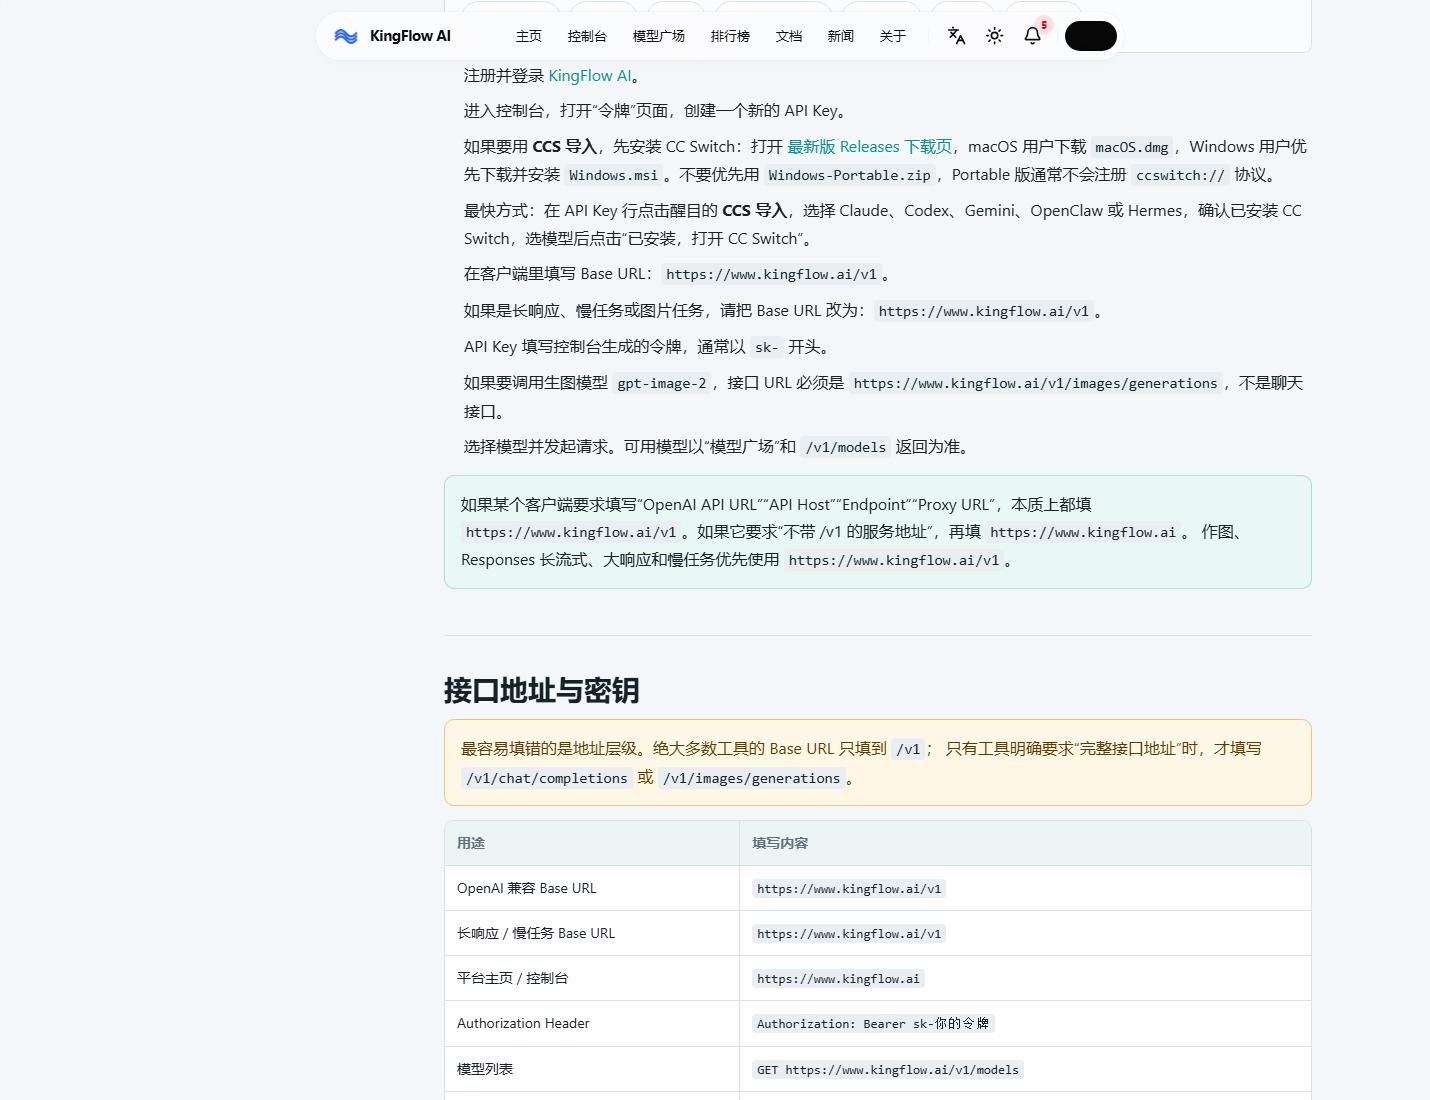
Task: Click the black user avatar button
Action: coord(1090,36)
